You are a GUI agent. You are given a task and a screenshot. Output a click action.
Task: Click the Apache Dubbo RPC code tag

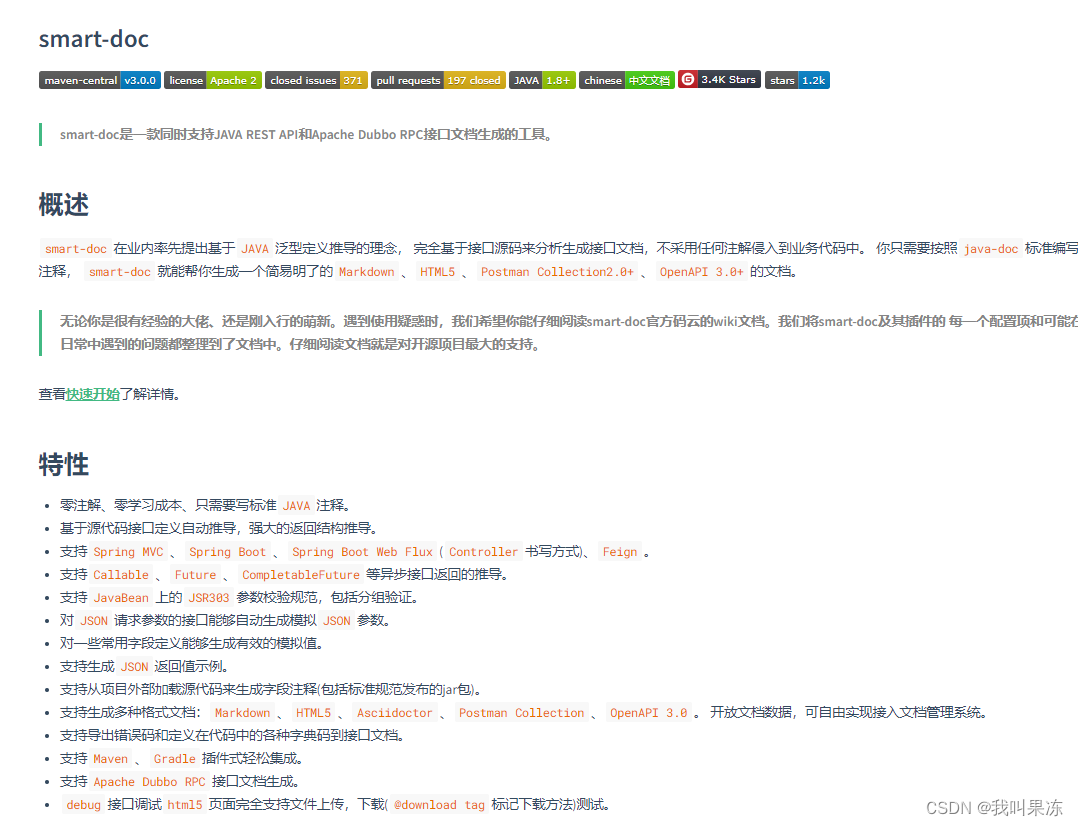pyautogui.click(x=149, y=782)
